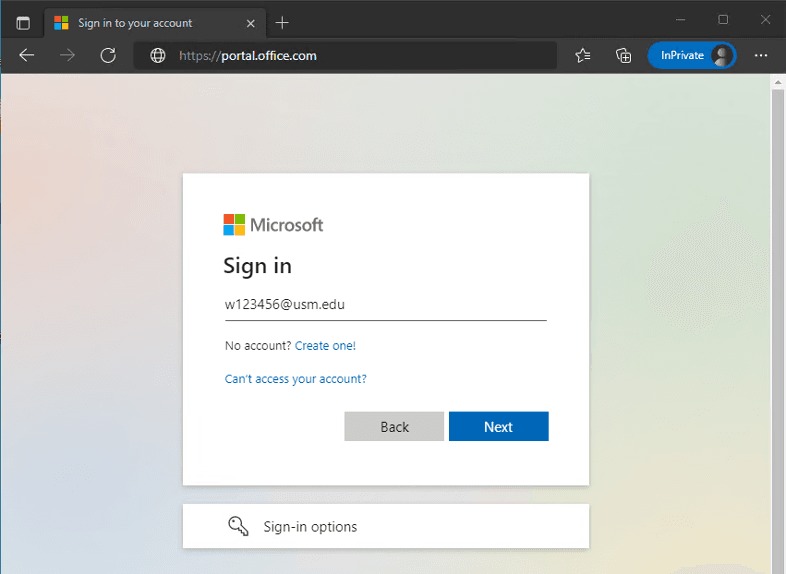This screenshot has width=786, height=574.
Task: Click the Next button
Action: coord(499,427)
